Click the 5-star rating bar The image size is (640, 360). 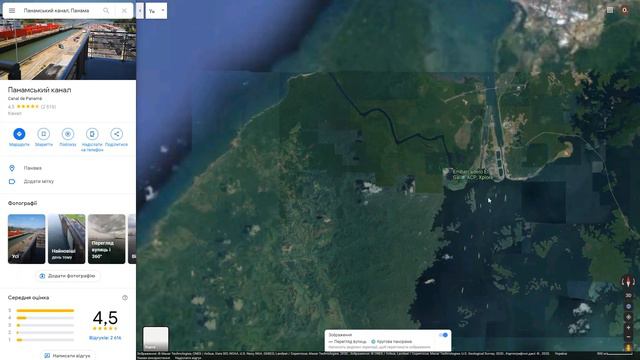(45, 311)
